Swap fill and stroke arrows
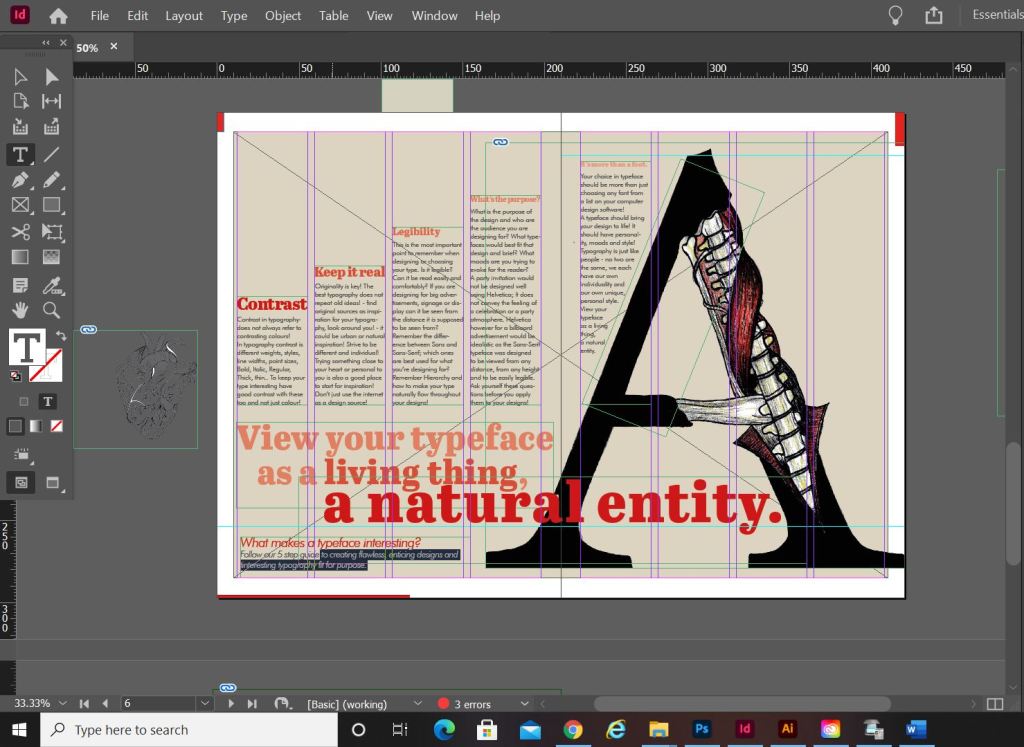 [60, 336]
